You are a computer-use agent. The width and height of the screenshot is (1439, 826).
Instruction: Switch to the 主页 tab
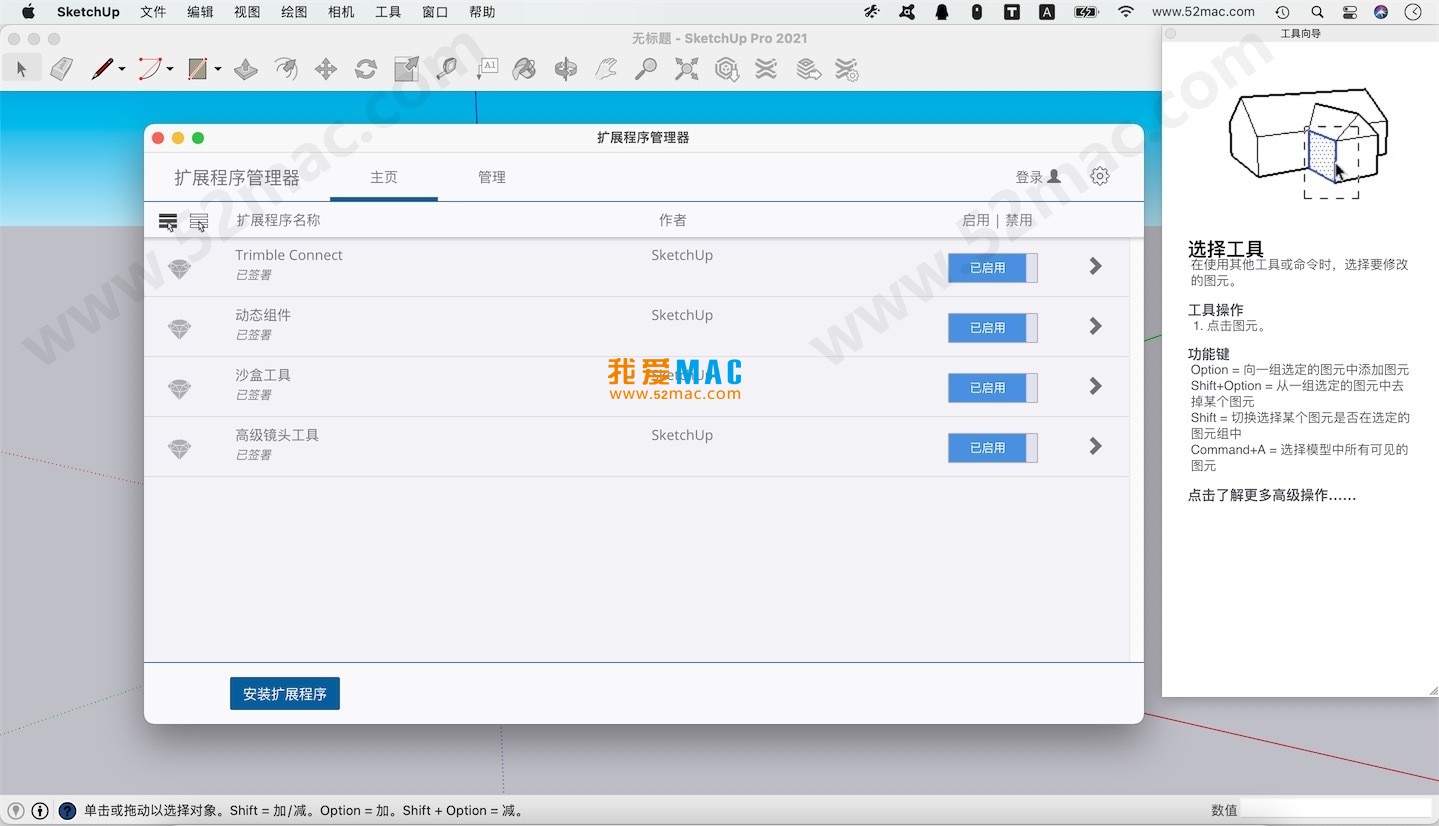point(384,177)
